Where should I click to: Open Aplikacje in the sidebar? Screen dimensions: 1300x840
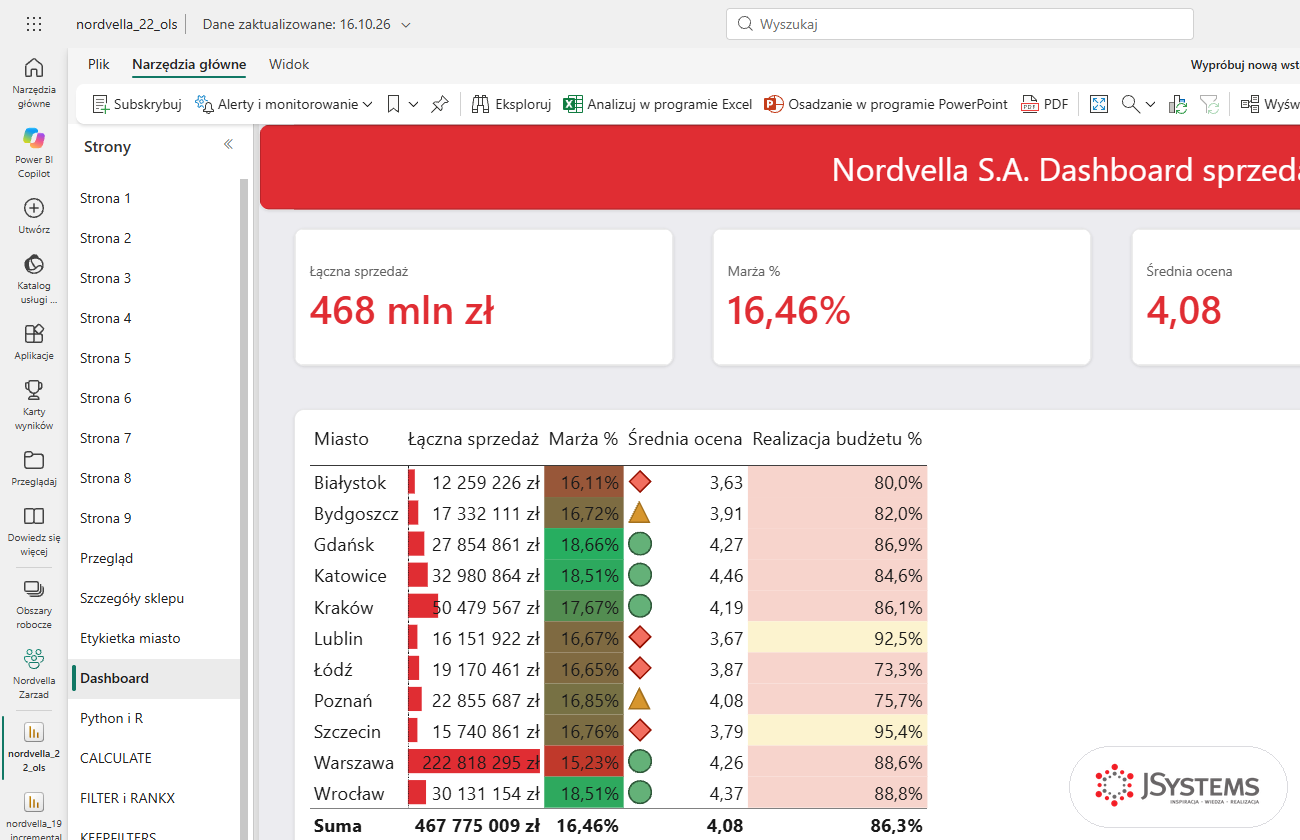[34, 341]
